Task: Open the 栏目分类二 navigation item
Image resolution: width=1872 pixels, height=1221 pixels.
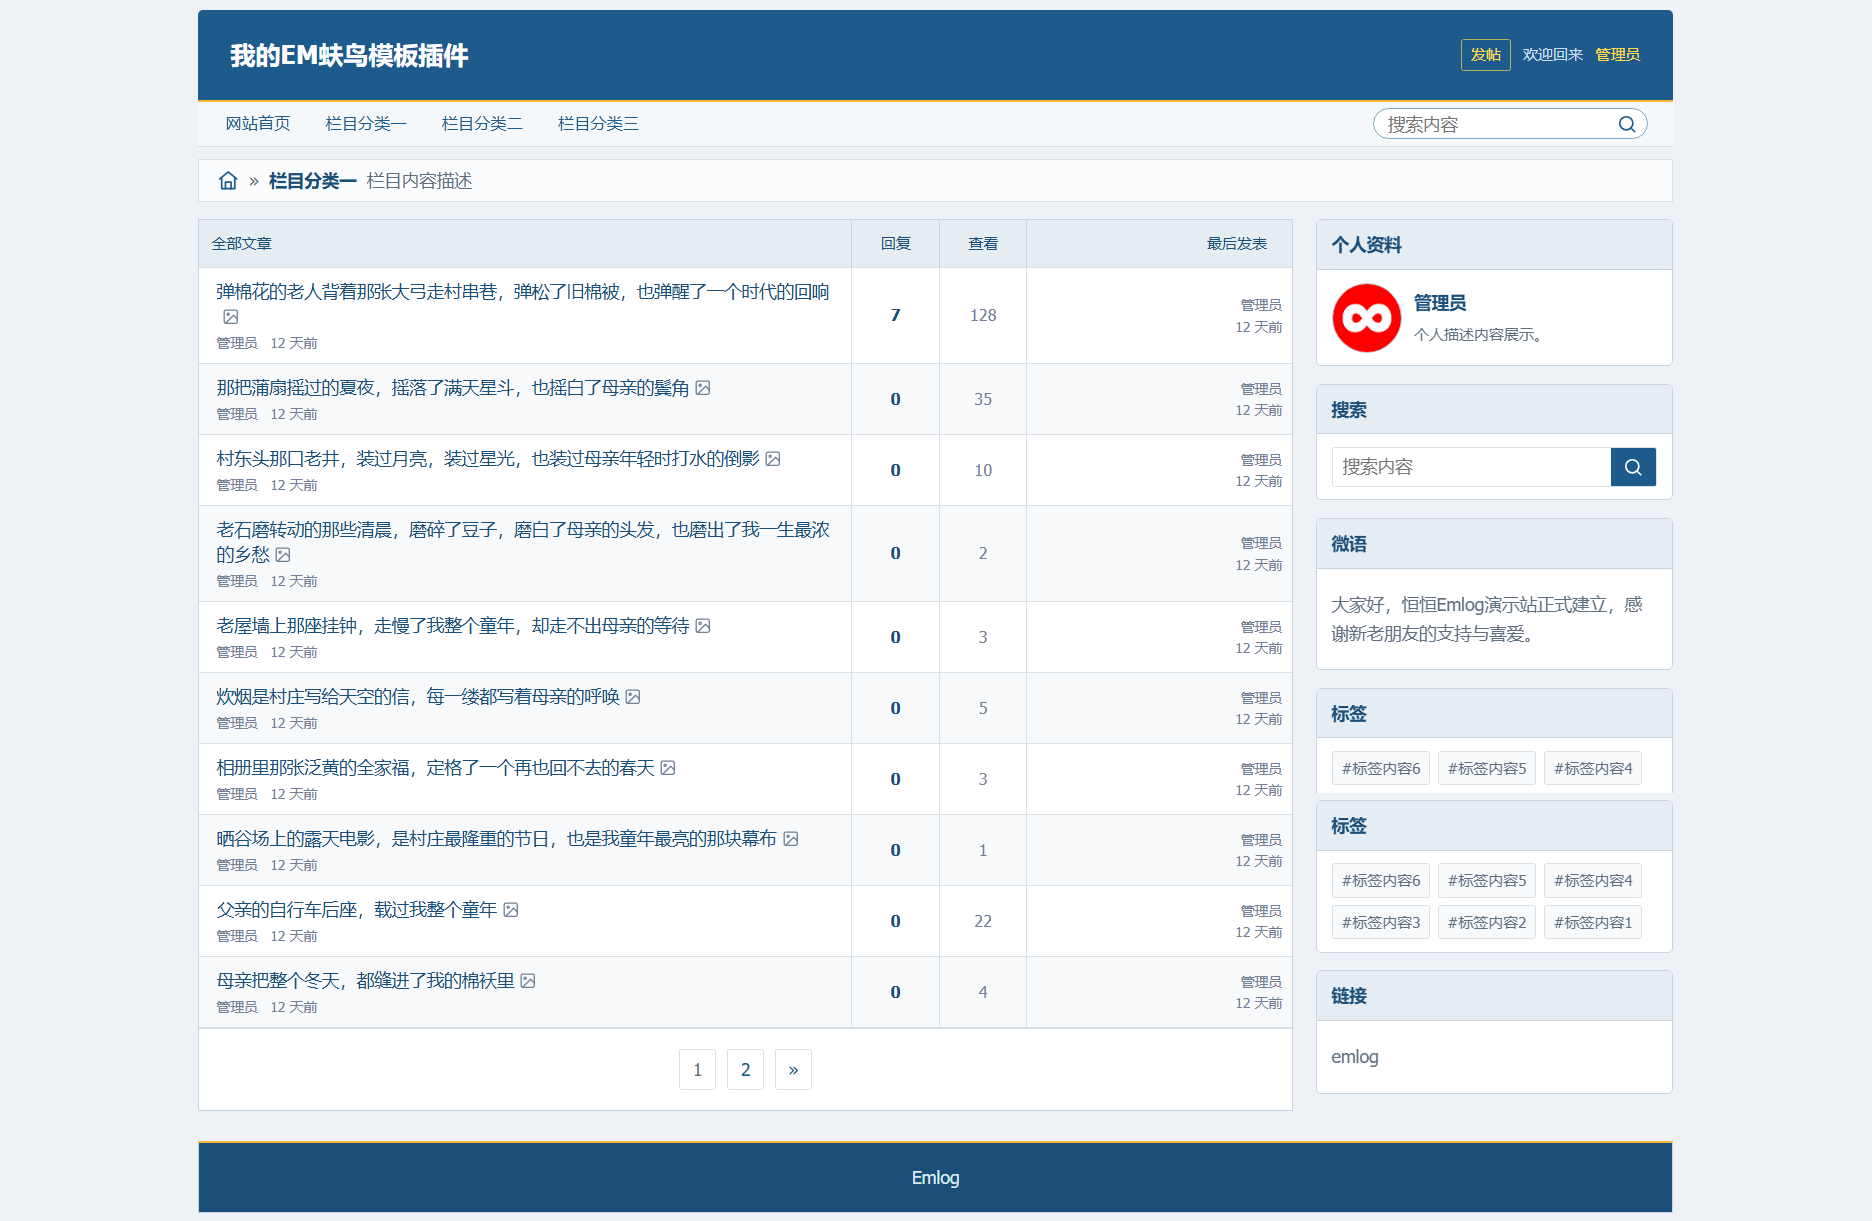Action: pos(482,124)
